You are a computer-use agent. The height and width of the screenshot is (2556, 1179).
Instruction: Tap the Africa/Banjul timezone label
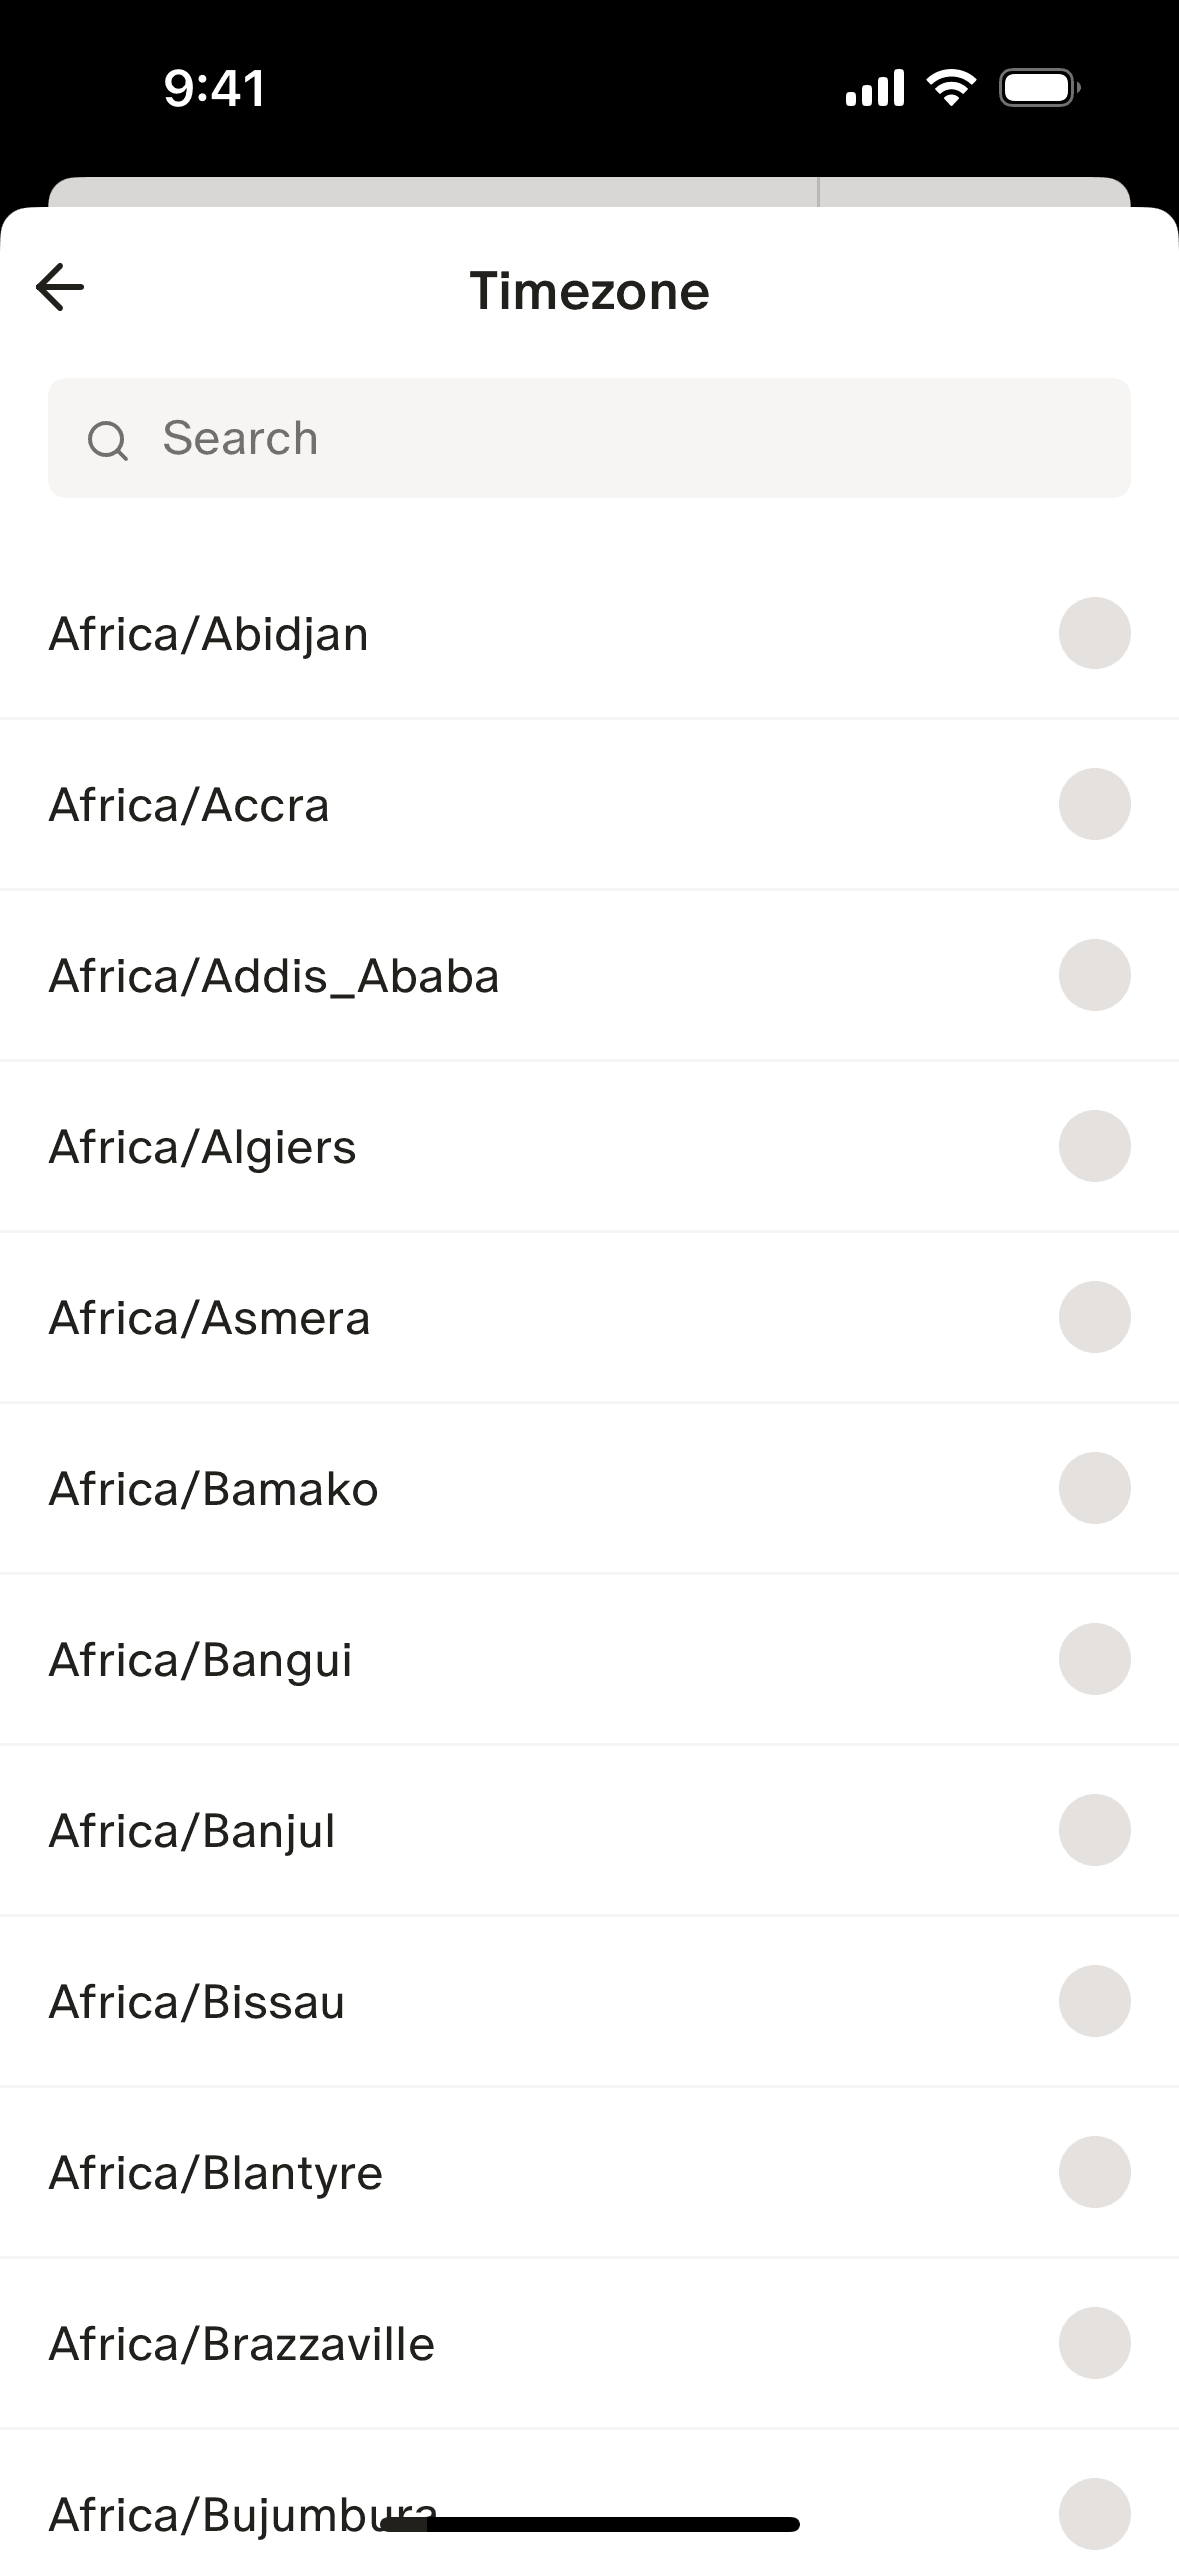[x=192, y=1831]
